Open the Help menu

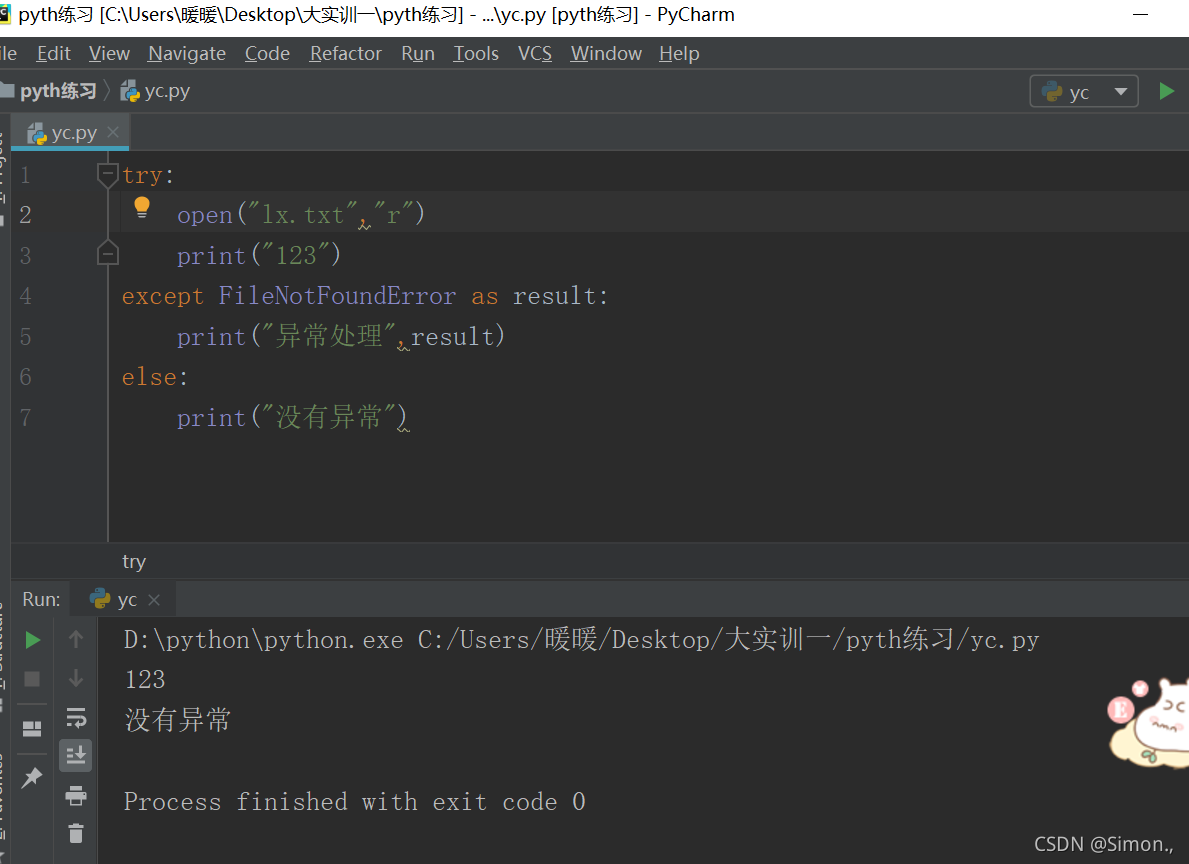pyautogui.click(x=679, y=54)
